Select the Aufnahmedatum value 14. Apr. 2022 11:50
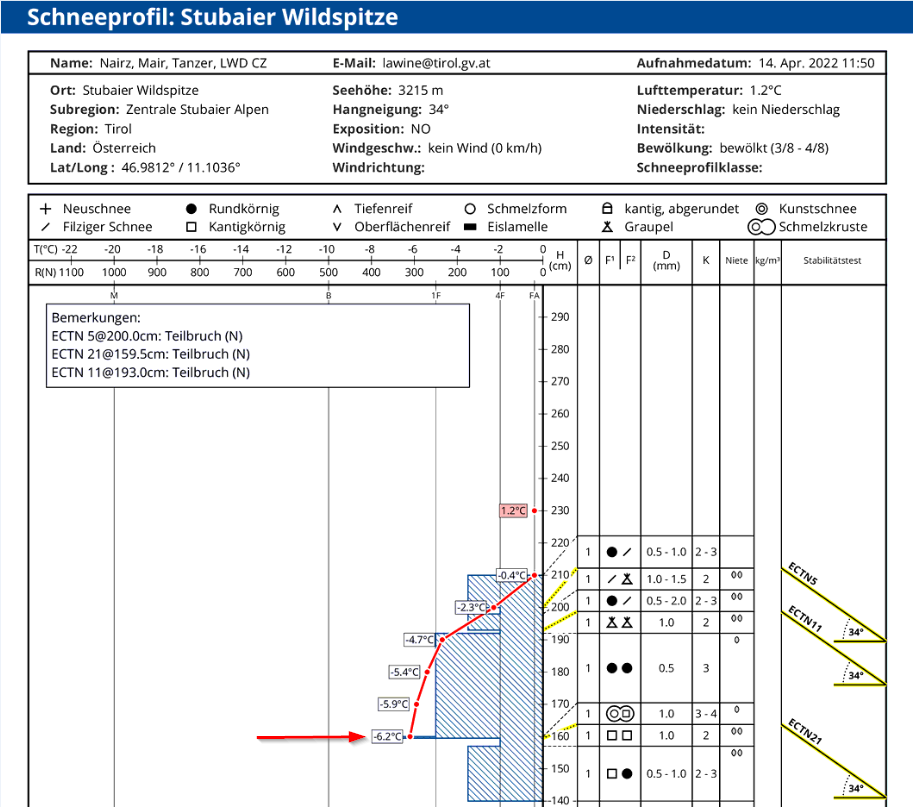 816,63
